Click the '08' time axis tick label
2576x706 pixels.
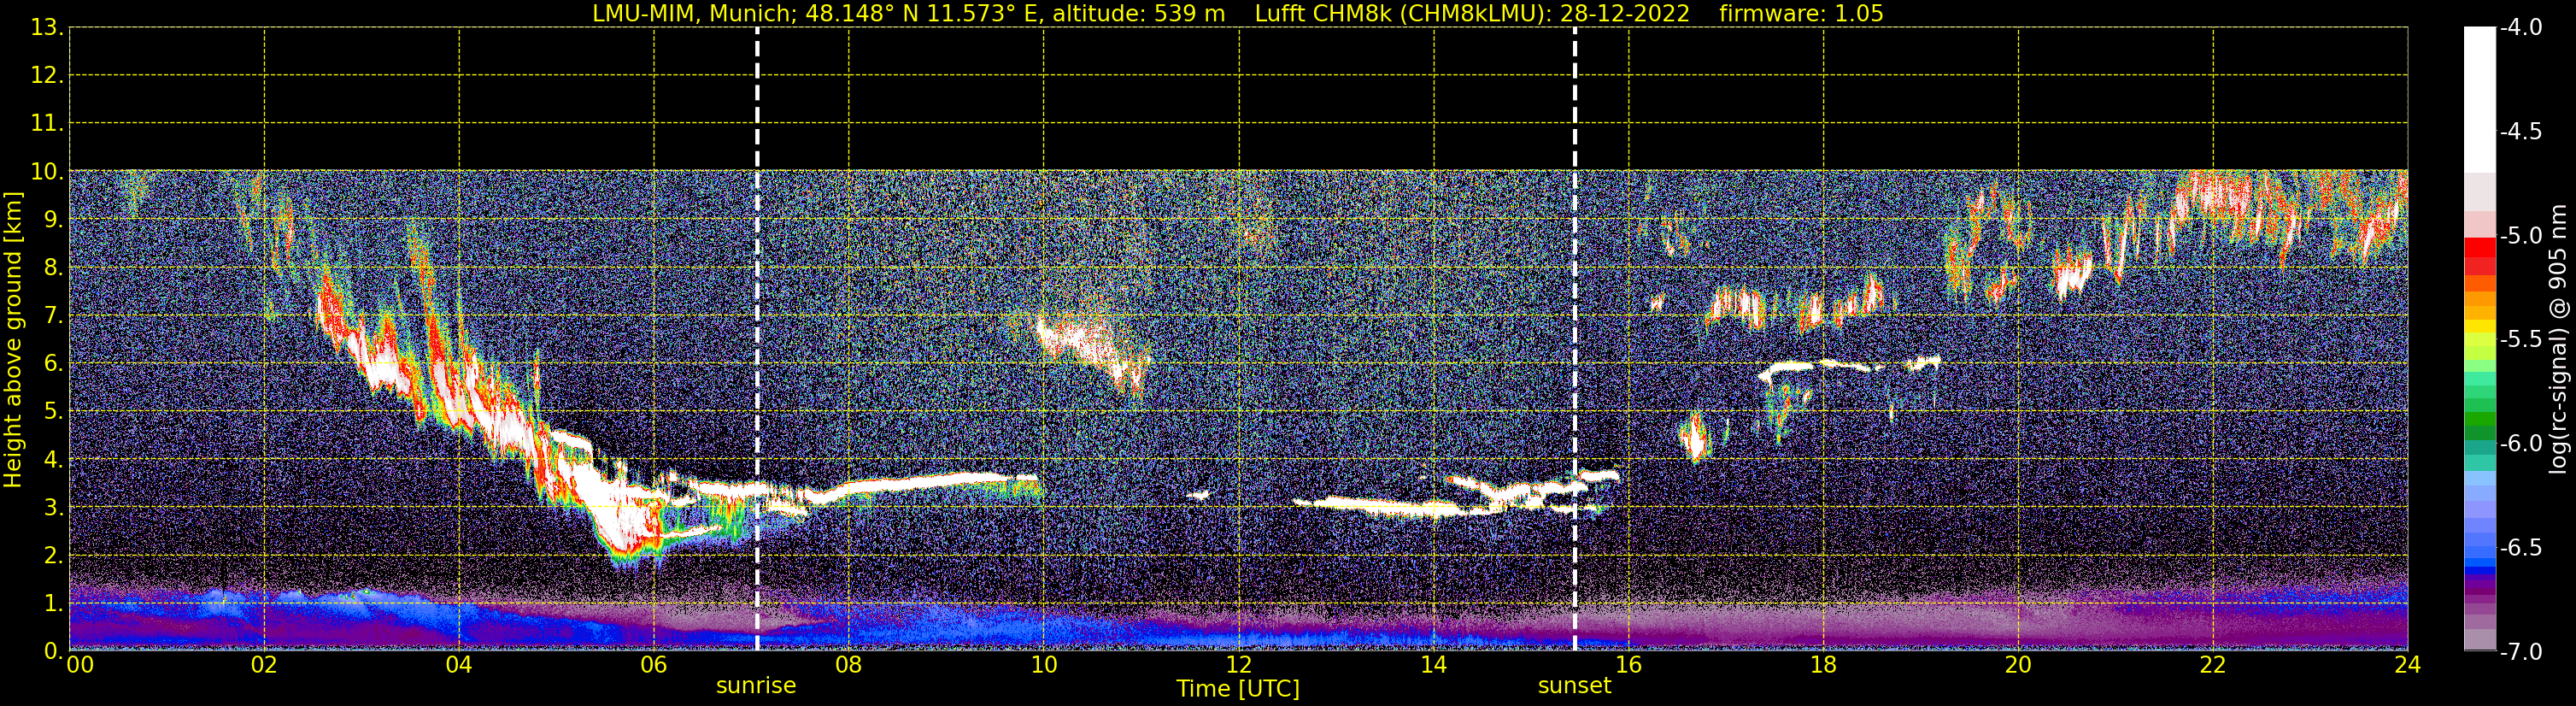[849, 665]
